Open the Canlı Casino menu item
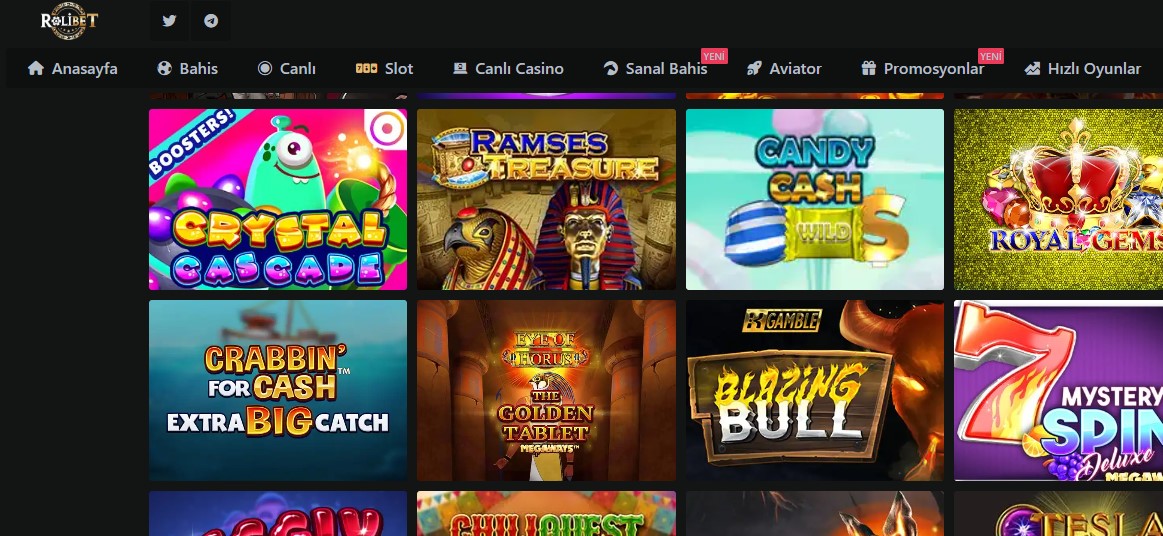 (508, 68)
